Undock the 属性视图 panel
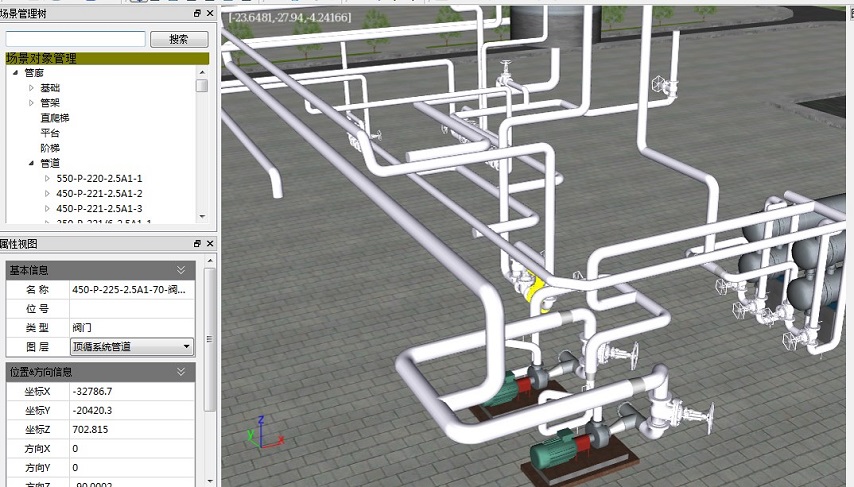 pos(197,244)
